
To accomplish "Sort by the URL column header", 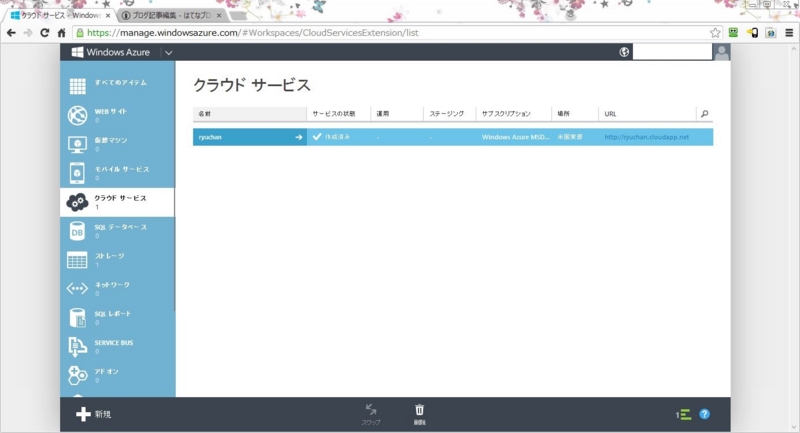I will [x=647, y=114].
